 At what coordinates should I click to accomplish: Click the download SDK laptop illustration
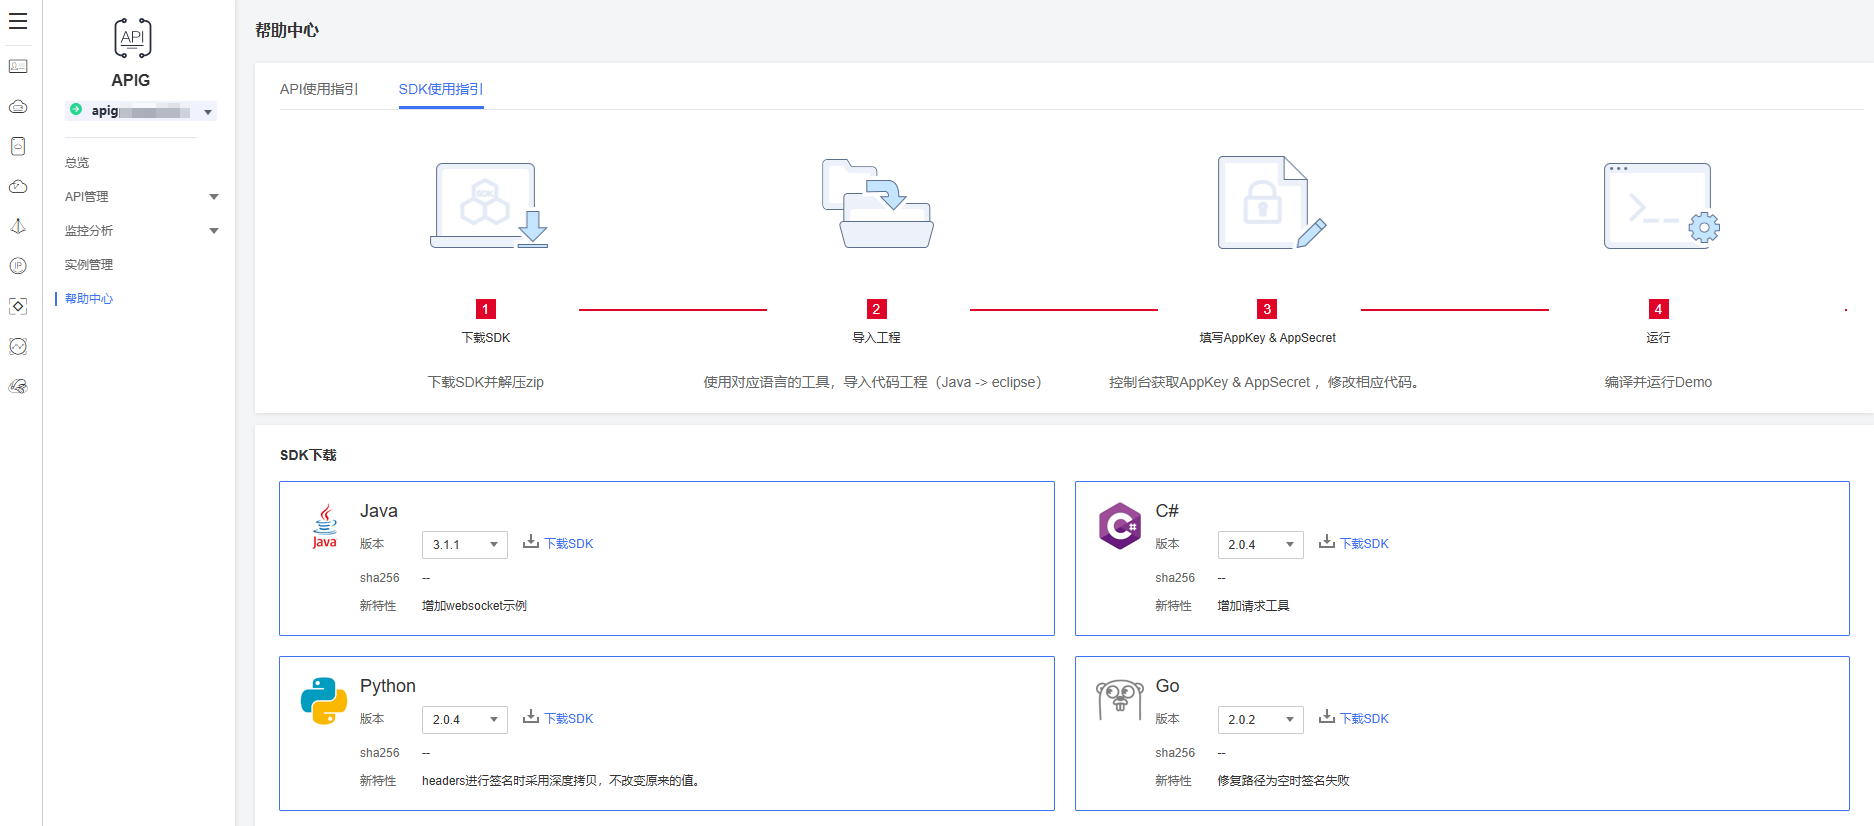point(489,205)
